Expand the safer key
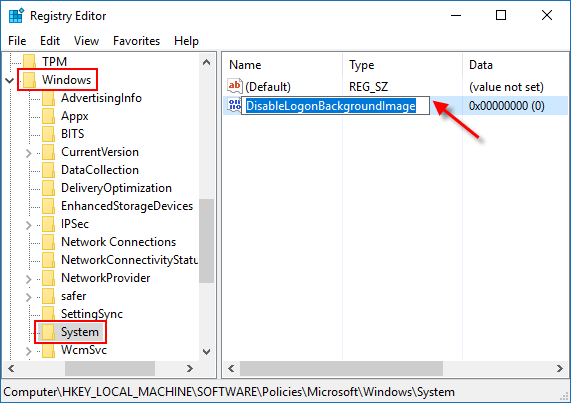The height and width of the screenshot is (403, 571). tap(29, 297)
